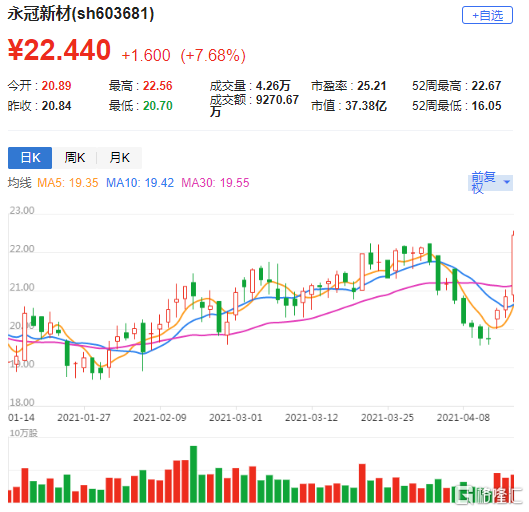This screenshot has width=529, height=512.
Task: Click previous close value 20.84
Action: (x=56, y=106)
